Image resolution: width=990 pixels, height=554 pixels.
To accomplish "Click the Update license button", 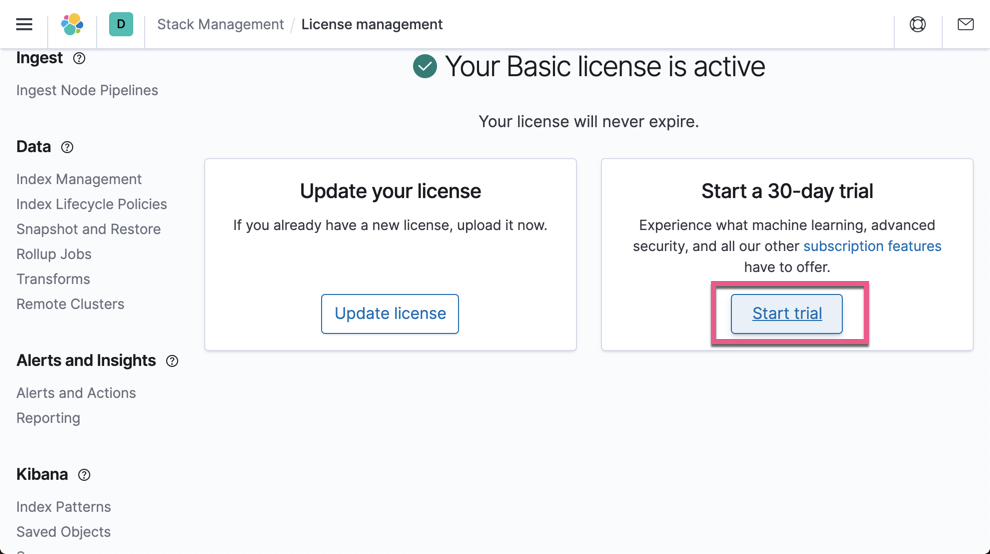I will tap(390, 313).
